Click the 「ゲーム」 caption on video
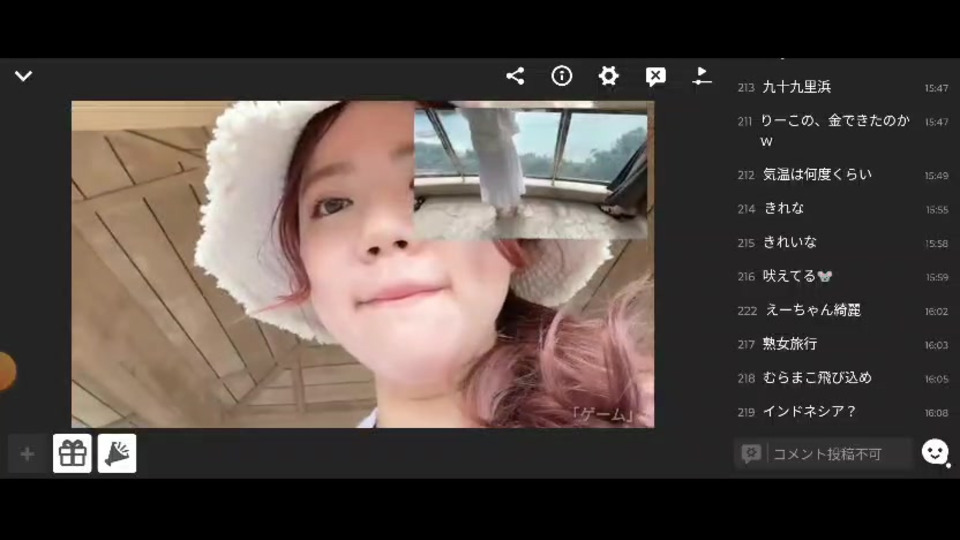 [602, 414]
